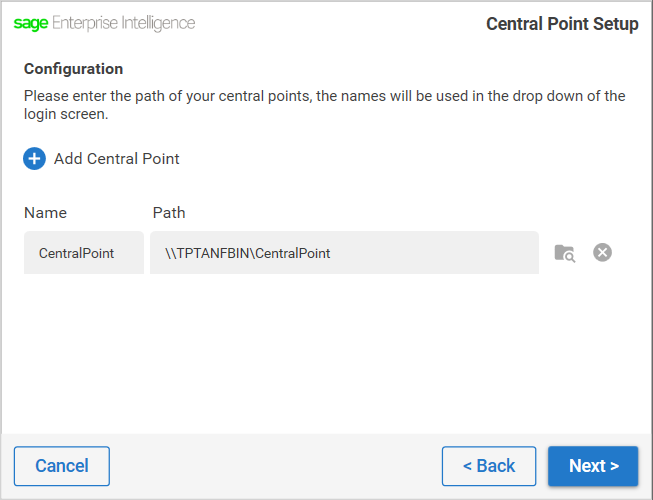Click the Enterprise Intelligence product name
Viewport: 653px width, 500px height.
(124, 23)
